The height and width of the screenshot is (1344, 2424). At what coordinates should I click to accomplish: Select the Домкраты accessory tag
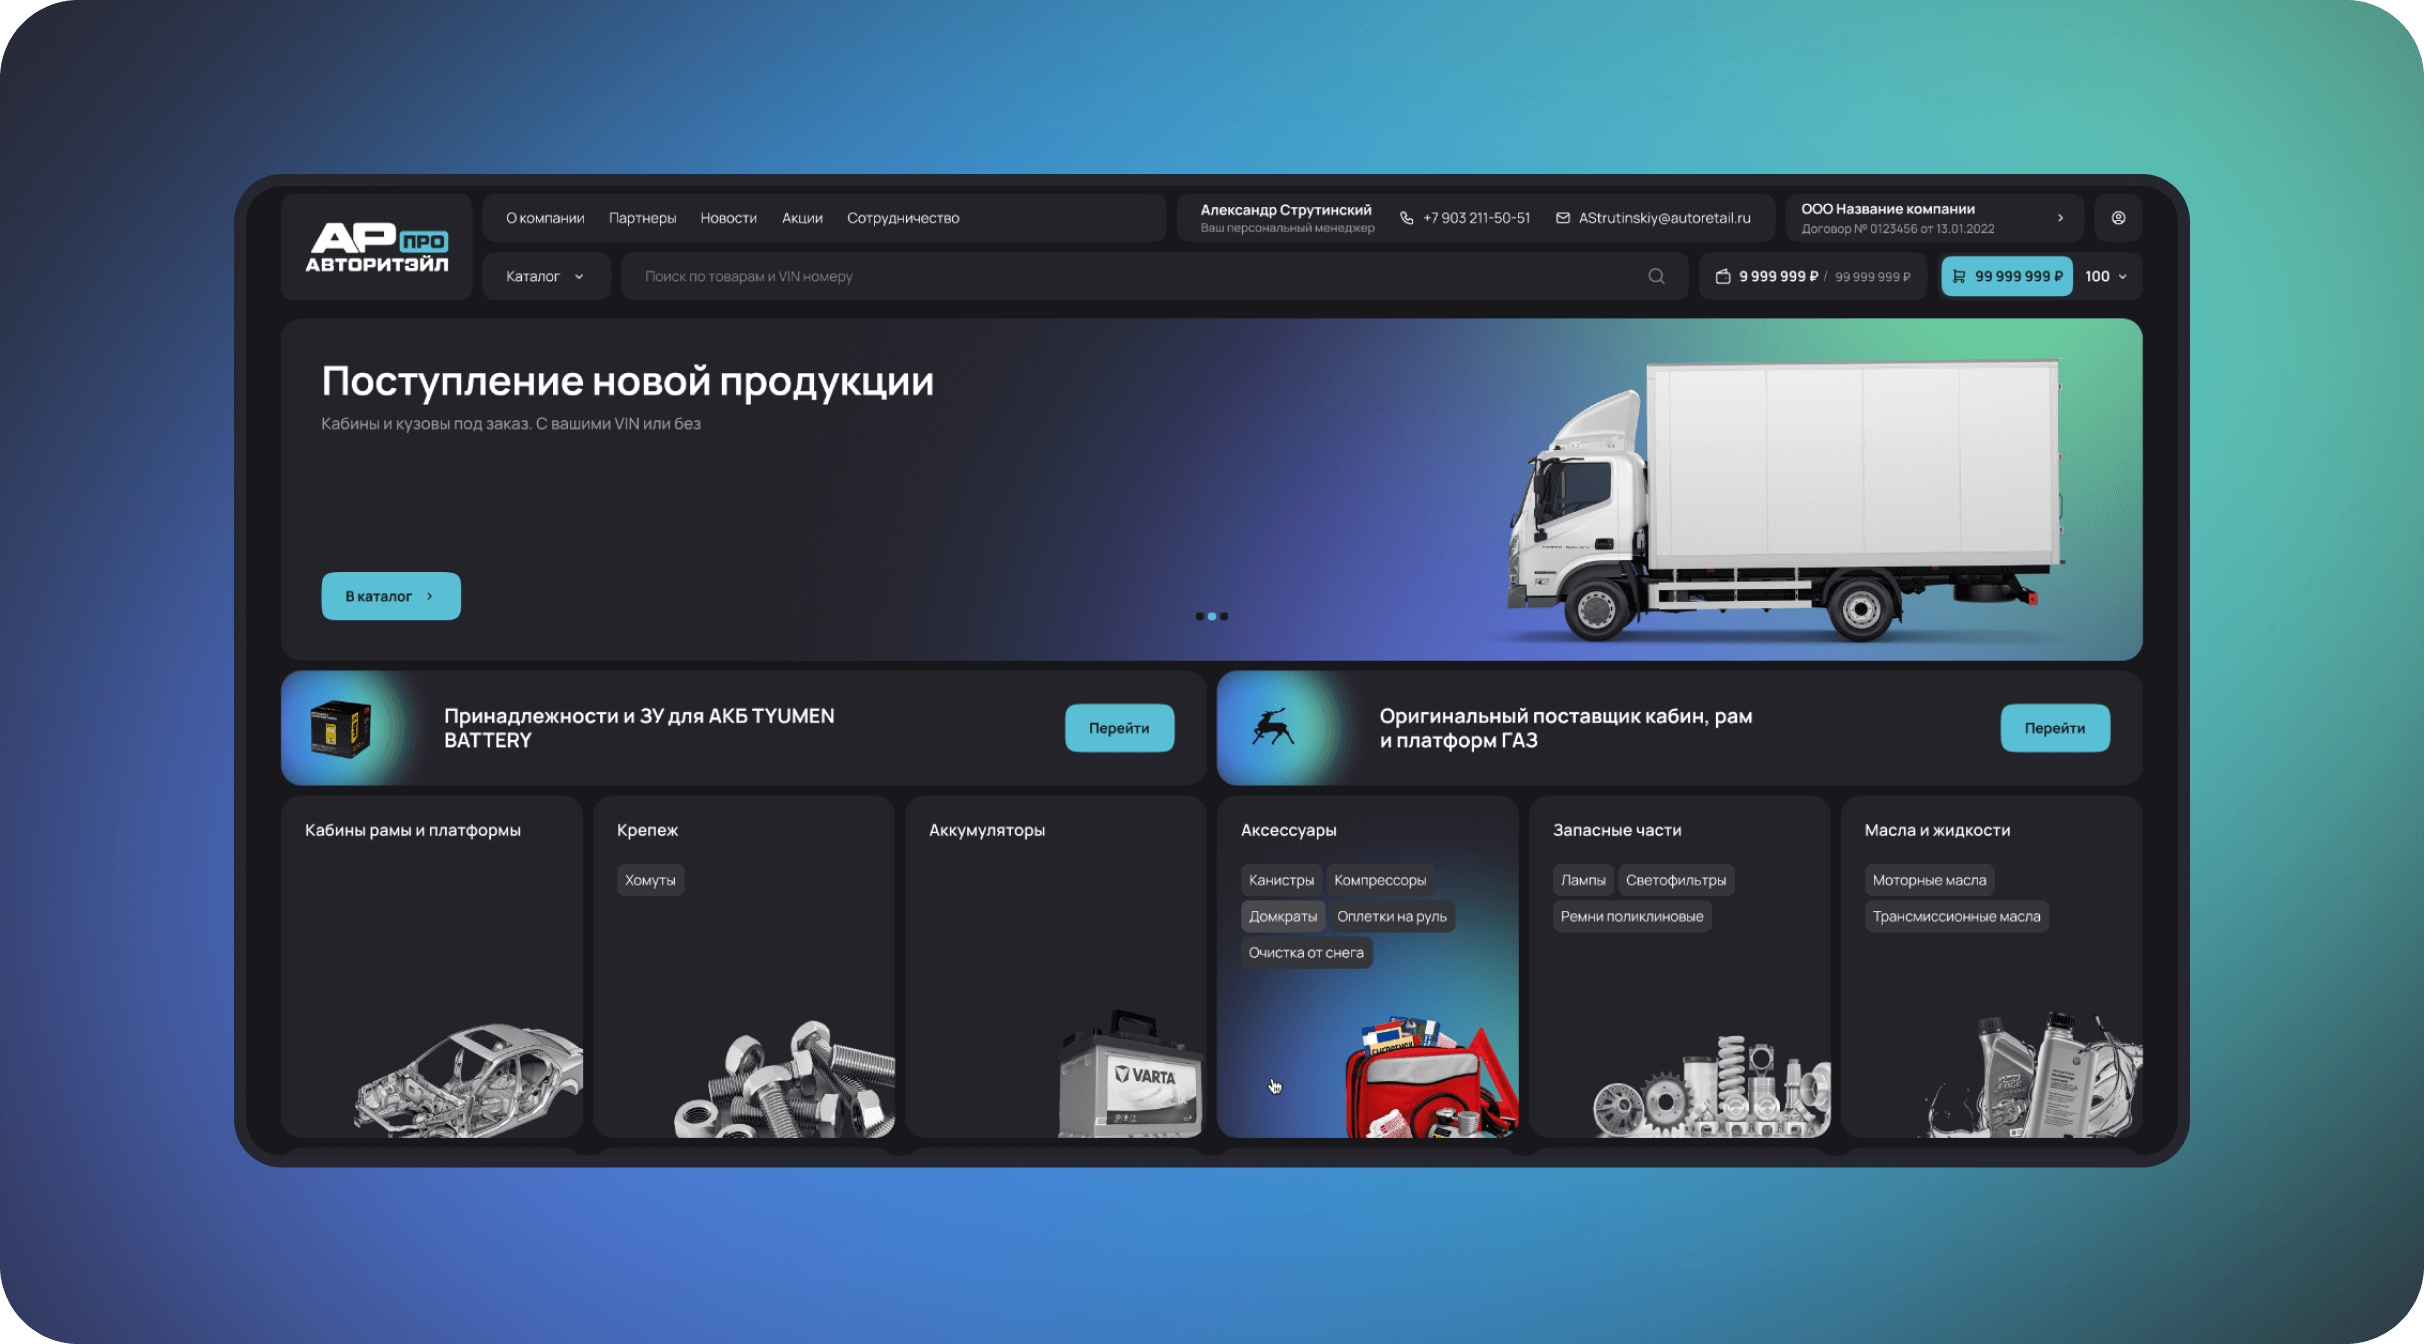pyautogui.click(x=1282, y=916)
